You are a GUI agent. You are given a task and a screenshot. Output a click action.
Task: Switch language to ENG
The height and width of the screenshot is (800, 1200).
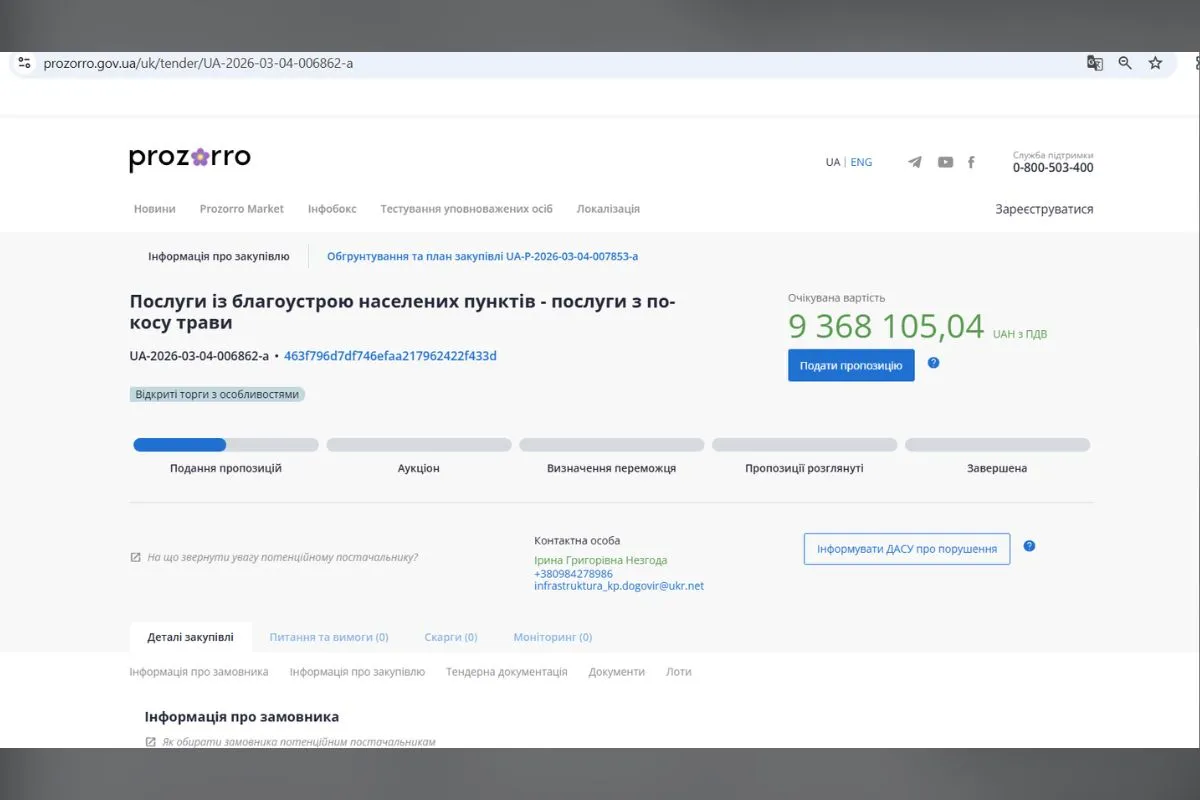tap(861, 161)
